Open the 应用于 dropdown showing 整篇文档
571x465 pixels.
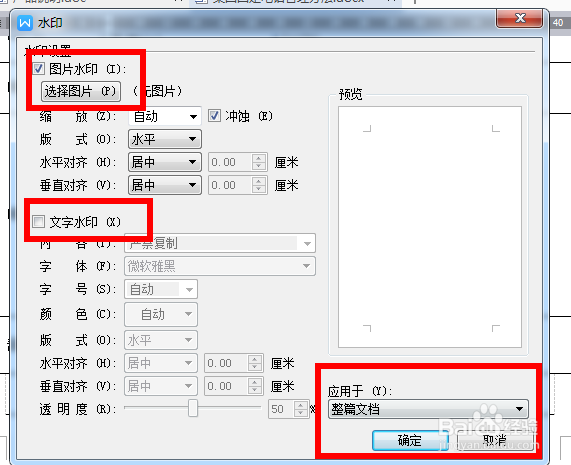click(x=428, y=409)
